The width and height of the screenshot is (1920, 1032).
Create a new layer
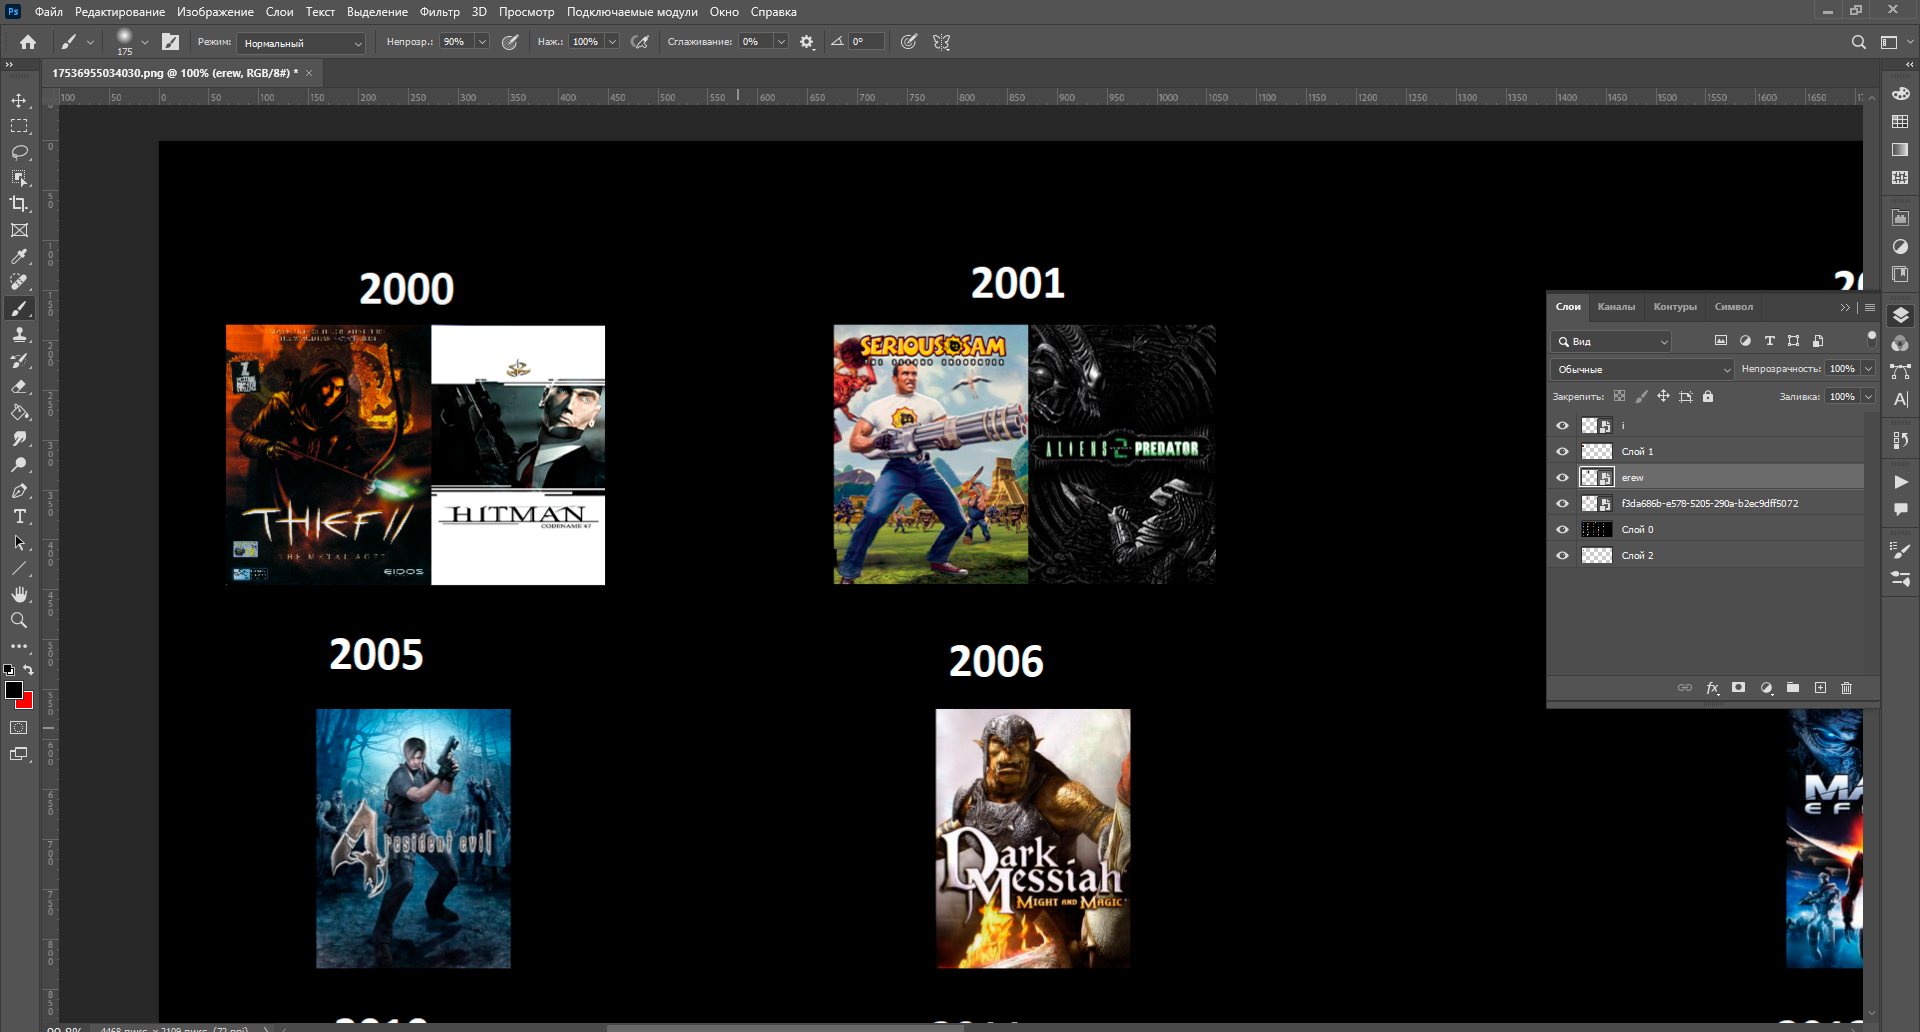pos(1820,688)
